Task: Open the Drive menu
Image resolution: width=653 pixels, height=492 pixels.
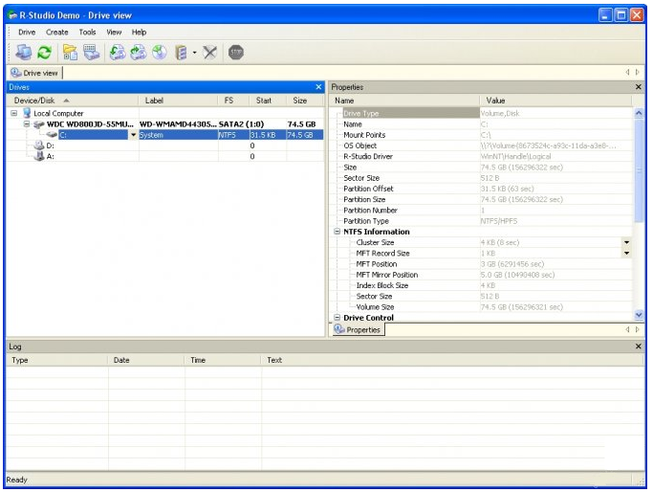Action: [27, 32]
